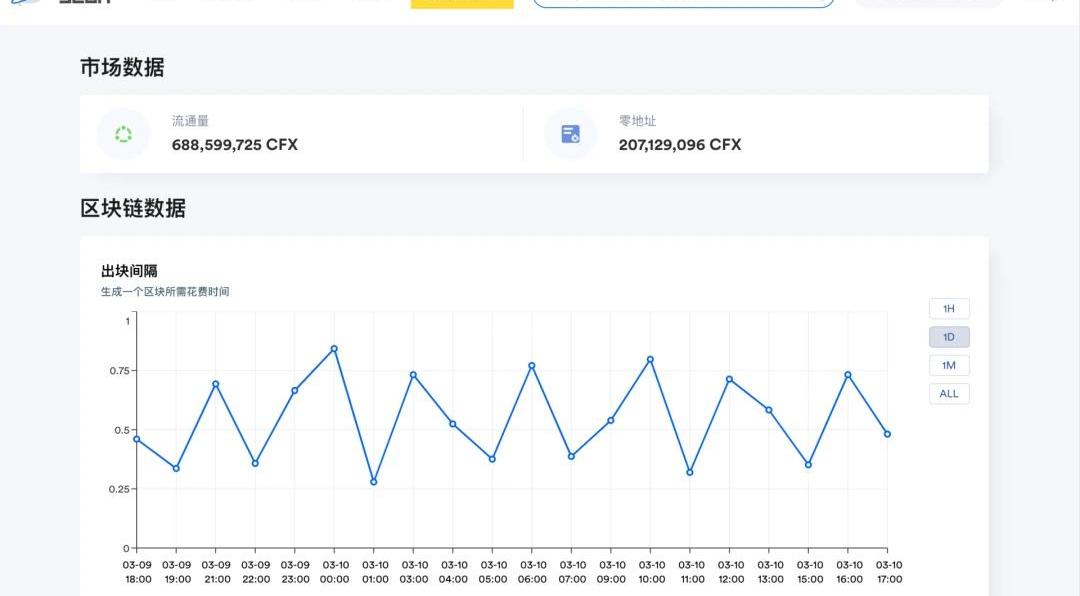Select the data point at 03-10 01:00
Screen dimensions: 1080x596
(x=374, y=482)
